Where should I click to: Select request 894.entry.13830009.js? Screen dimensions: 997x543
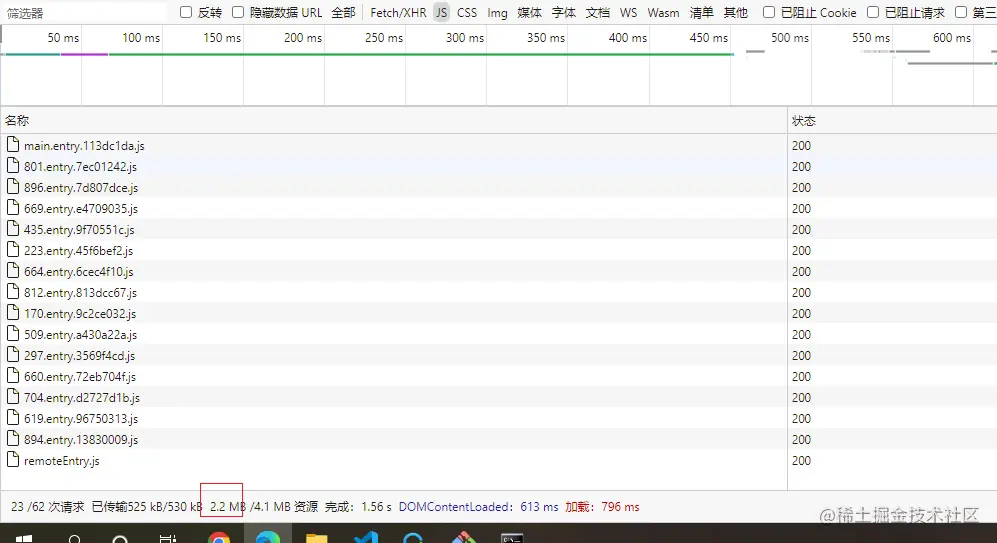point(394,439)
